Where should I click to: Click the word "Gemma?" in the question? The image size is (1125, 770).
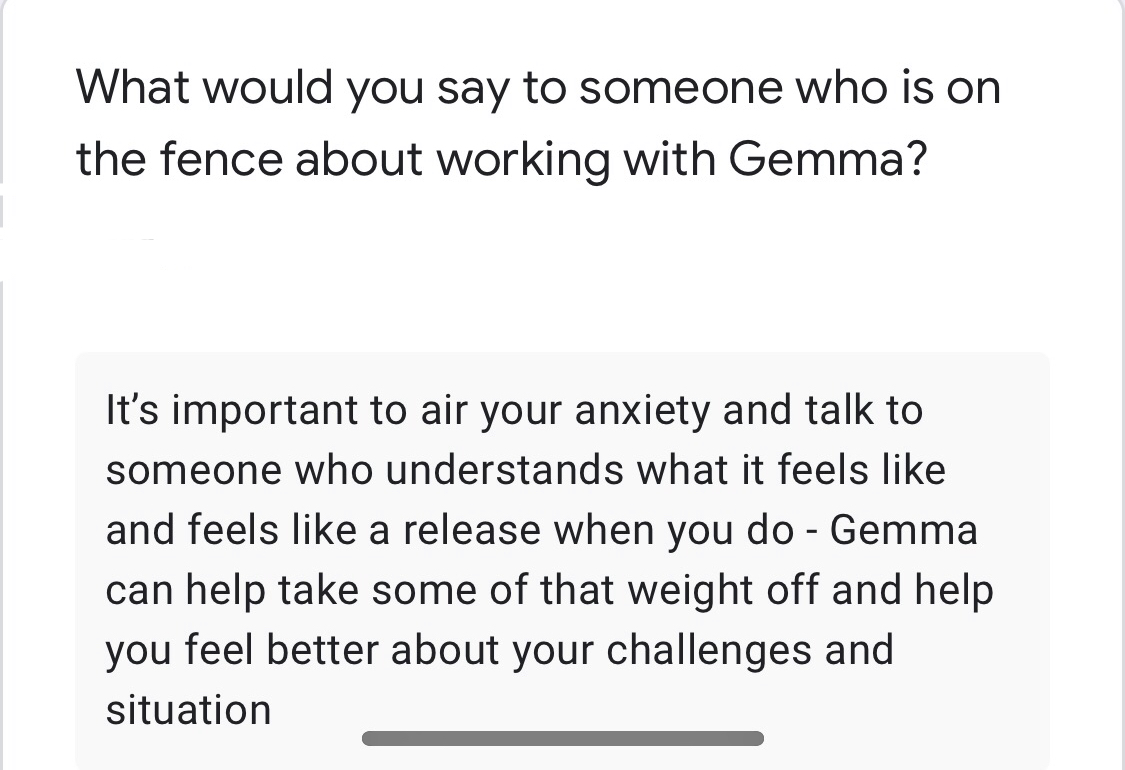point(825,160)
